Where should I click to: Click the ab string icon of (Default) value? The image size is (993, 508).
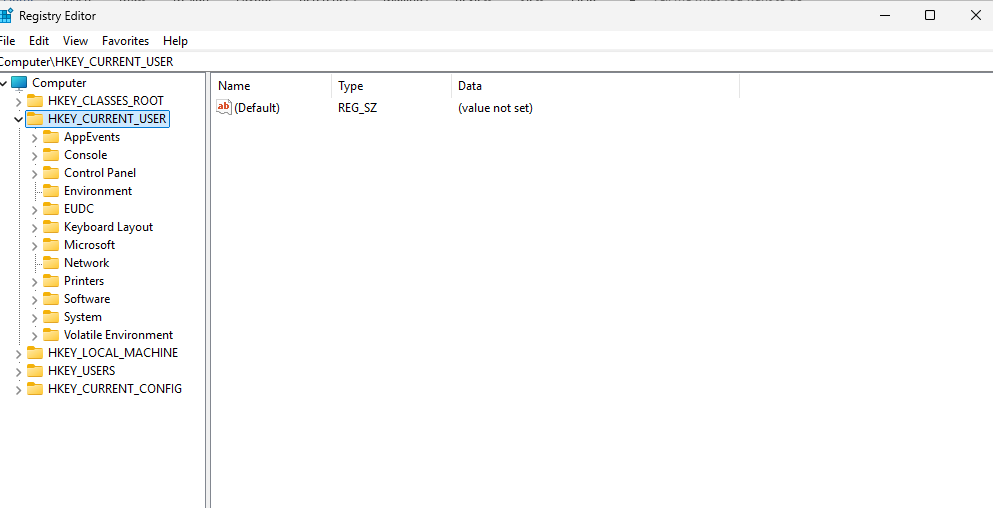pyautogui.click(x=224, y=108)
